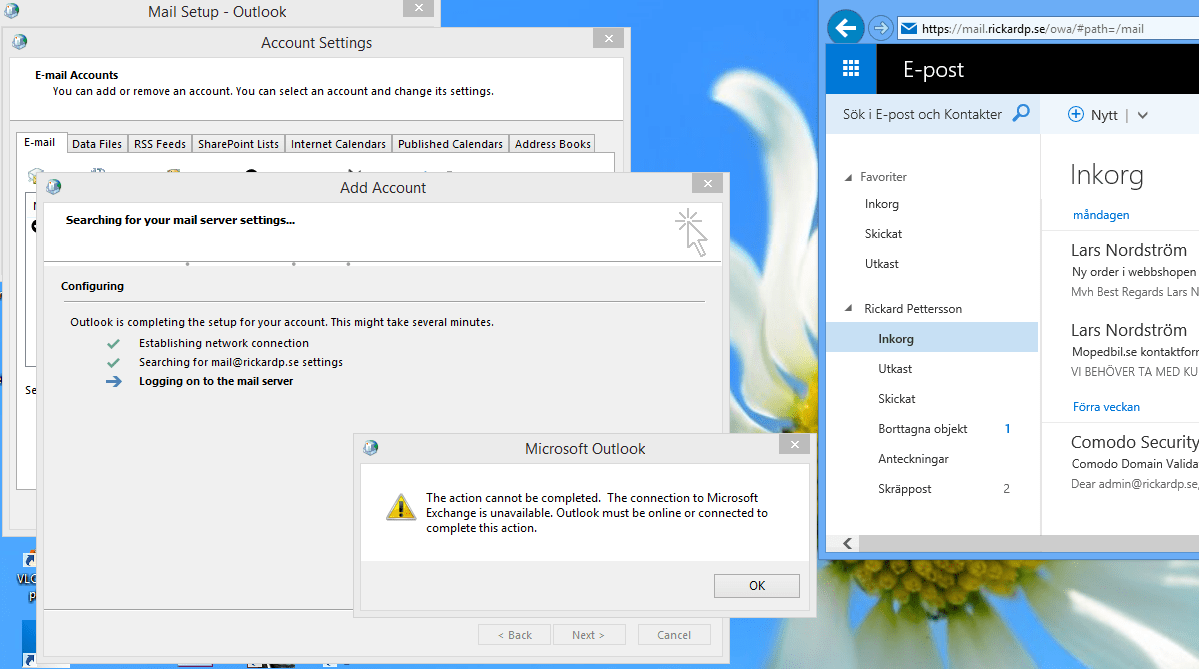Open Skickat under Favoriter

coord(883,234)
